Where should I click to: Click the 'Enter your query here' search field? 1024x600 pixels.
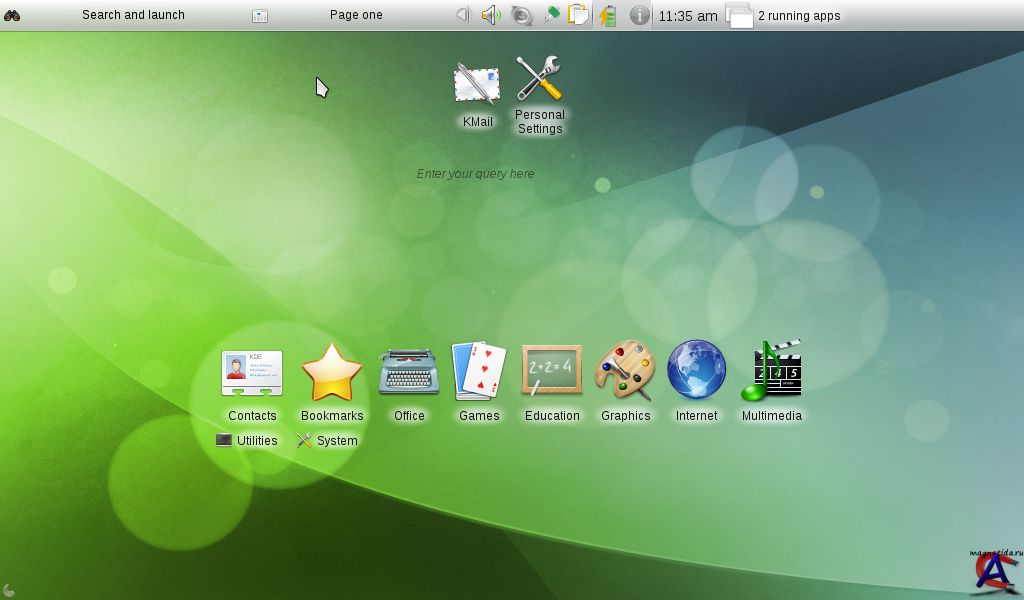pos(475,174)
